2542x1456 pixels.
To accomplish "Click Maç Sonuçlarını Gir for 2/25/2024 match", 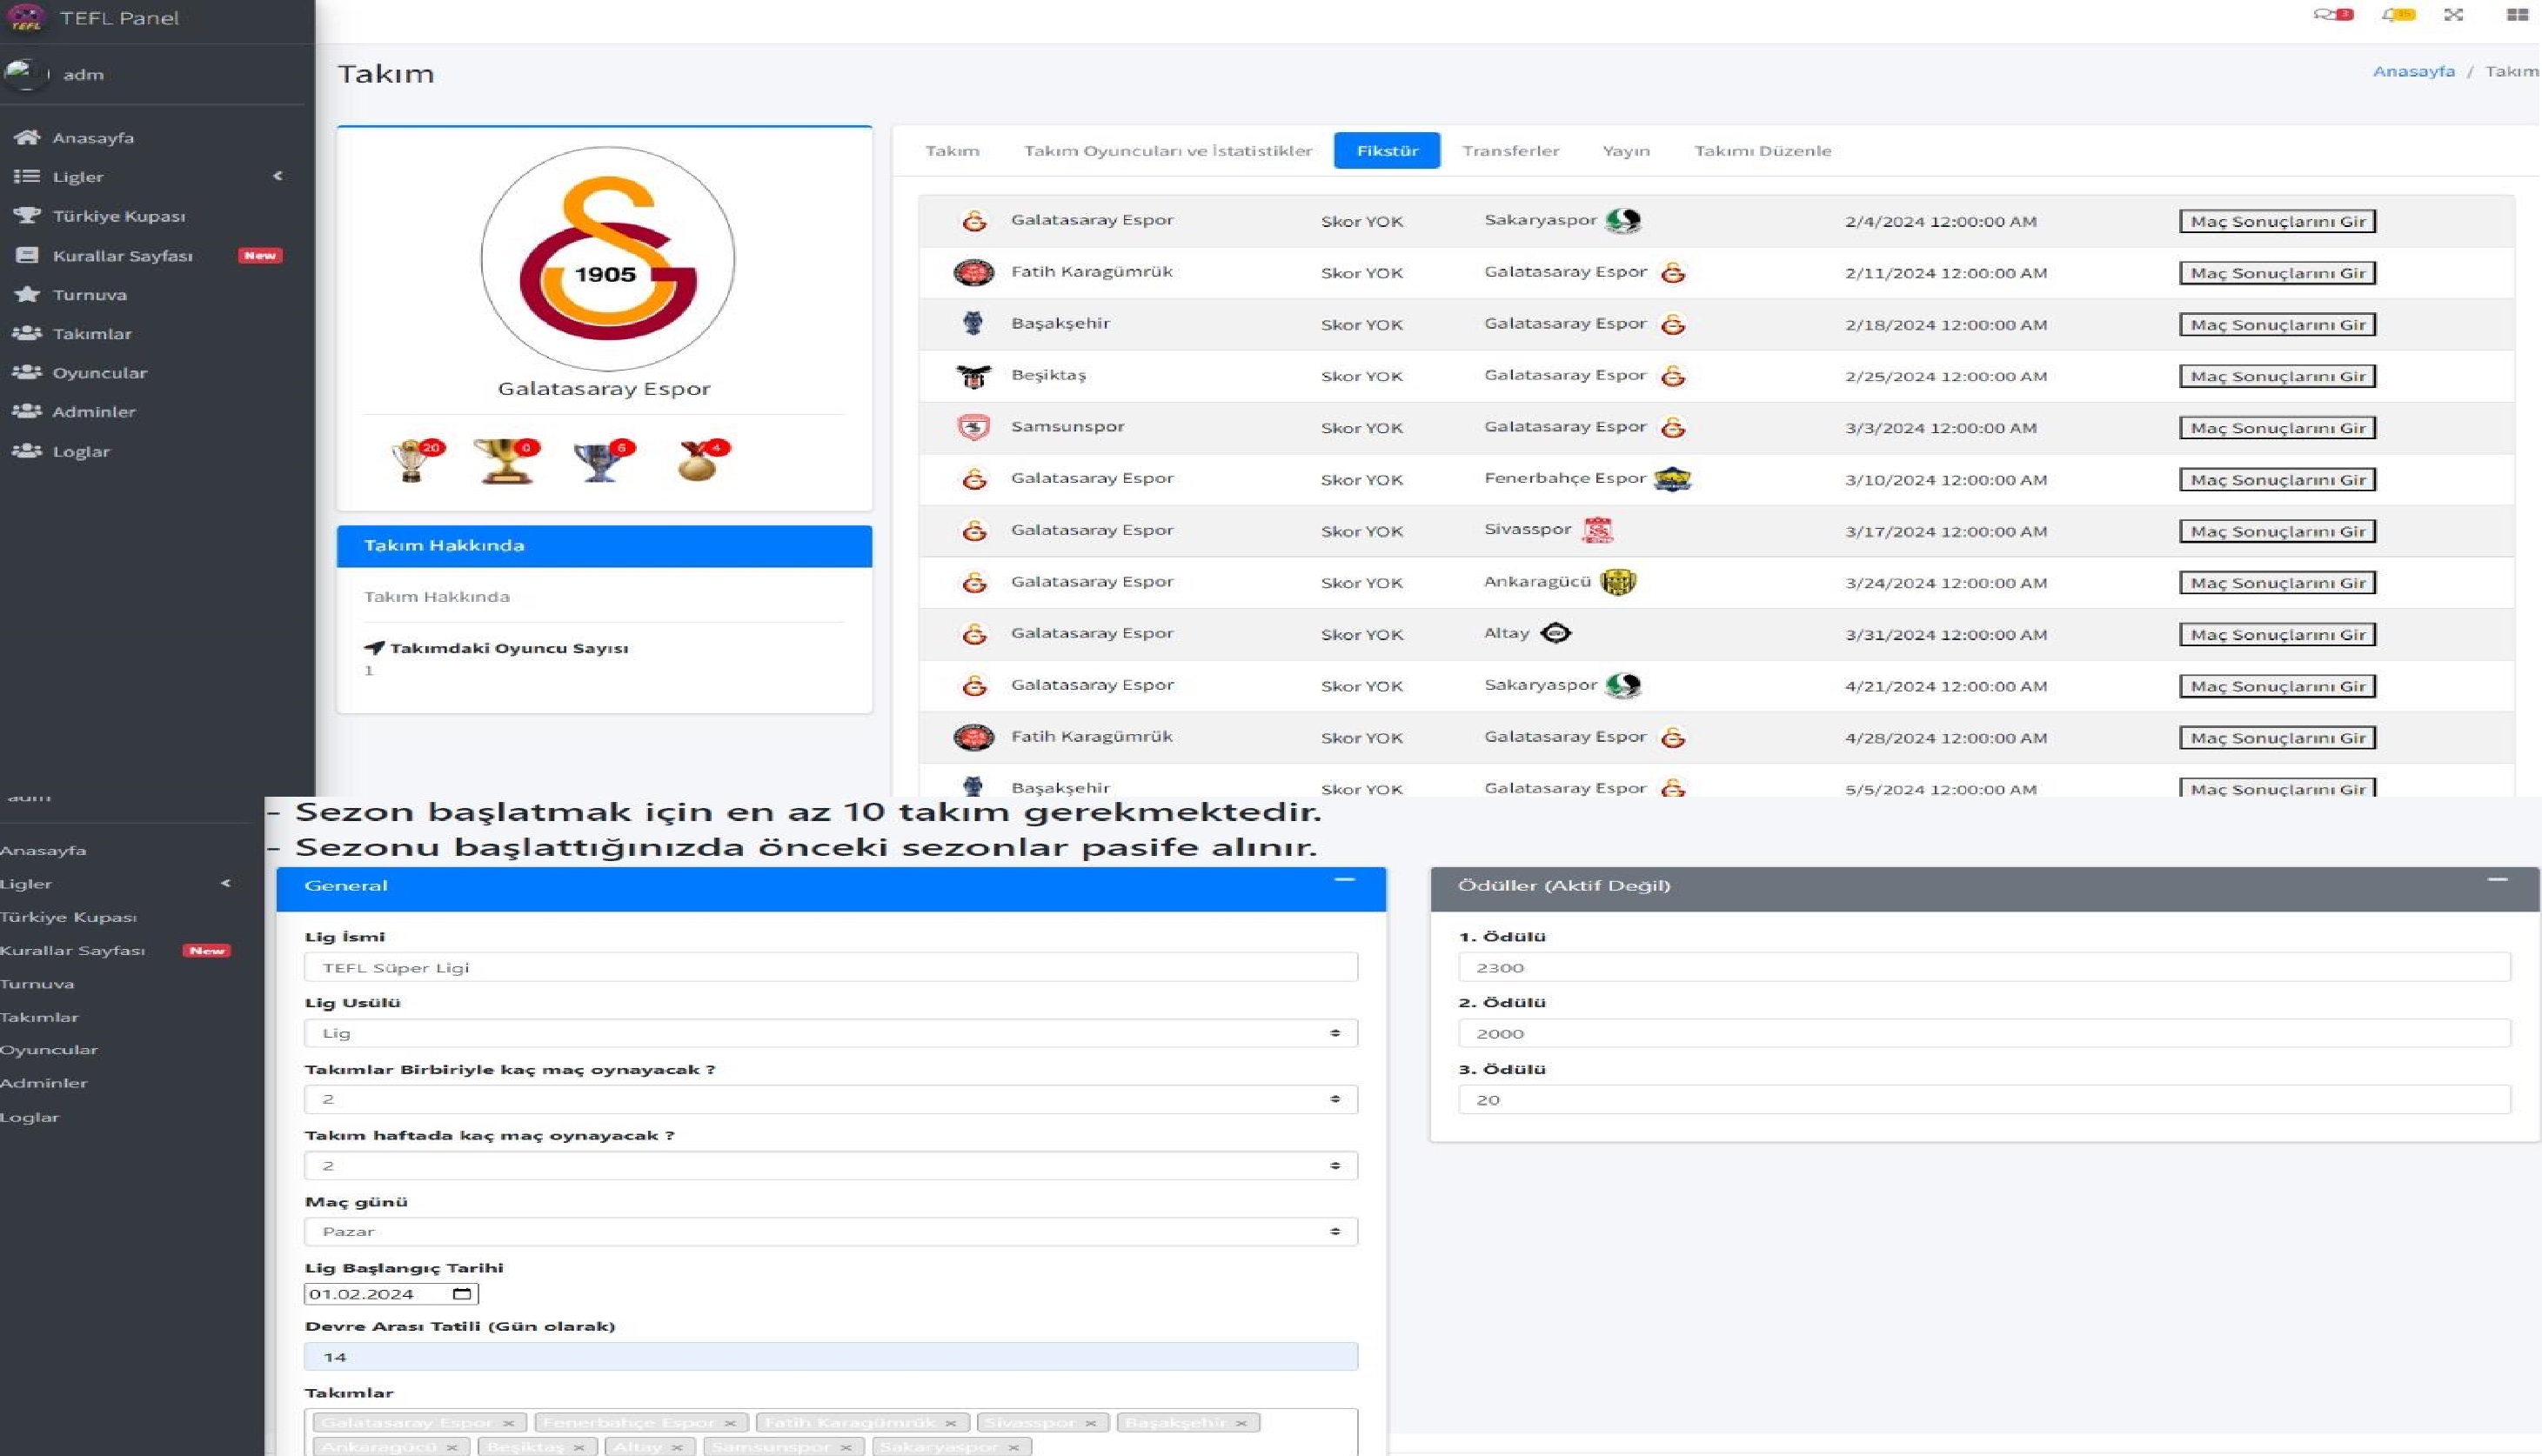I will [x=2277, y=376].
